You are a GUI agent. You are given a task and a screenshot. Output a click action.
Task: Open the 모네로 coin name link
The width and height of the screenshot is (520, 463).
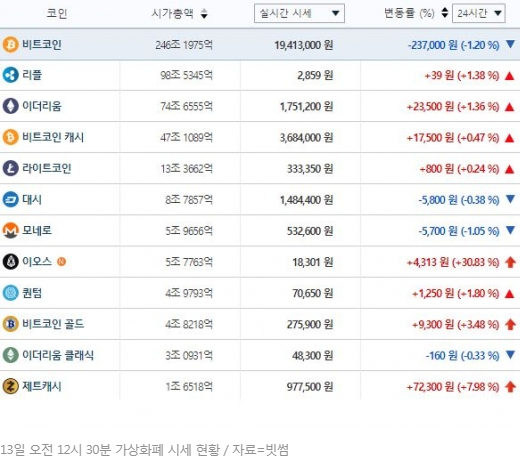coord(37,230)
